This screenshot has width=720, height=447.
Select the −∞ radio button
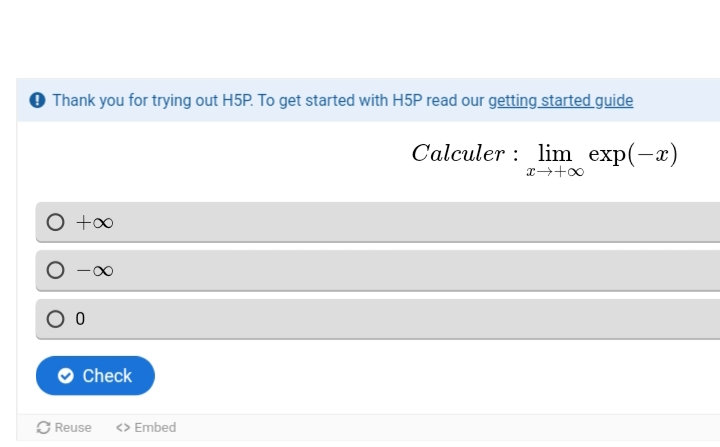tap(56, 270)
